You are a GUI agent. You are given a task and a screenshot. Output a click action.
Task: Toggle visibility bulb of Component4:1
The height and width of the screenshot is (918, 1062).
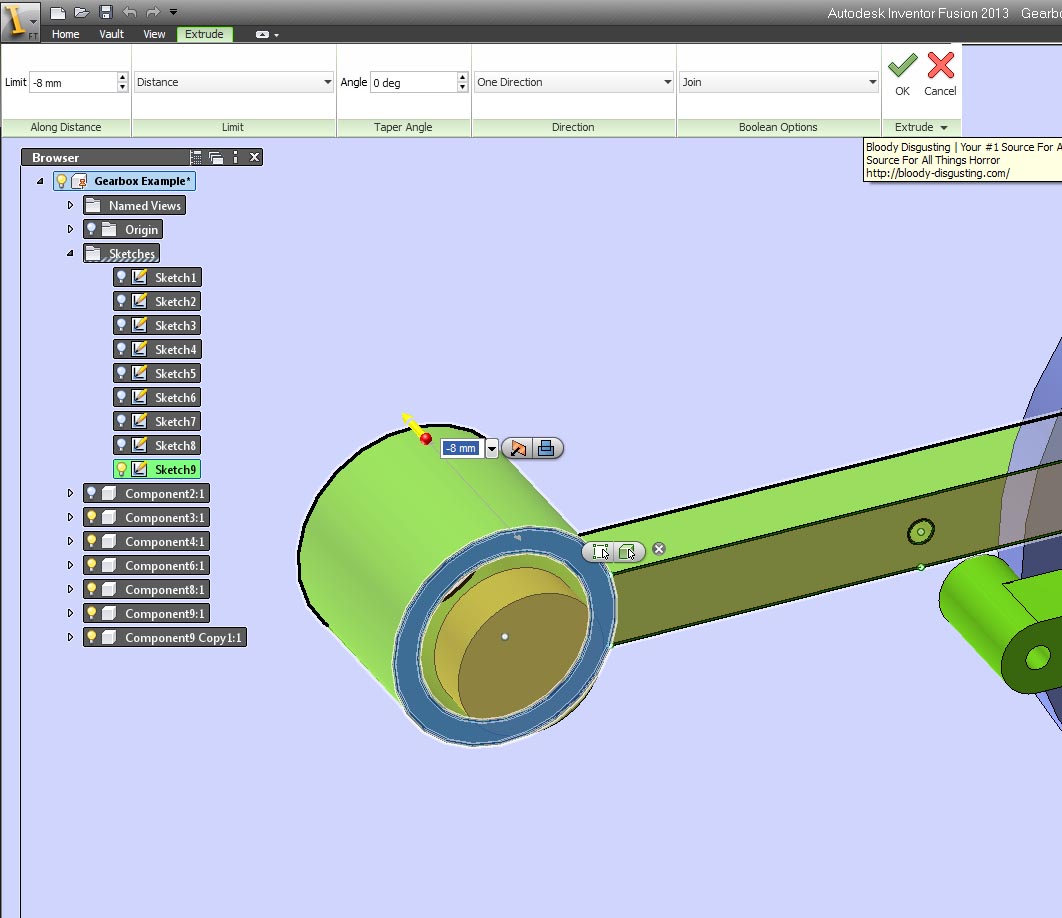pos(91,541)
